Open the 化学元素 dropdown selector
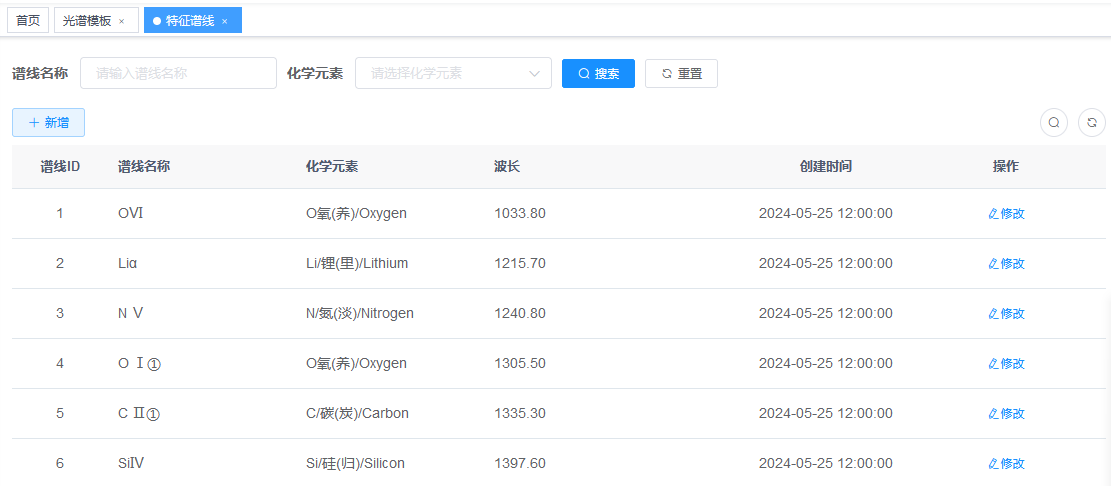1111x486 pixels. point(445,73)
